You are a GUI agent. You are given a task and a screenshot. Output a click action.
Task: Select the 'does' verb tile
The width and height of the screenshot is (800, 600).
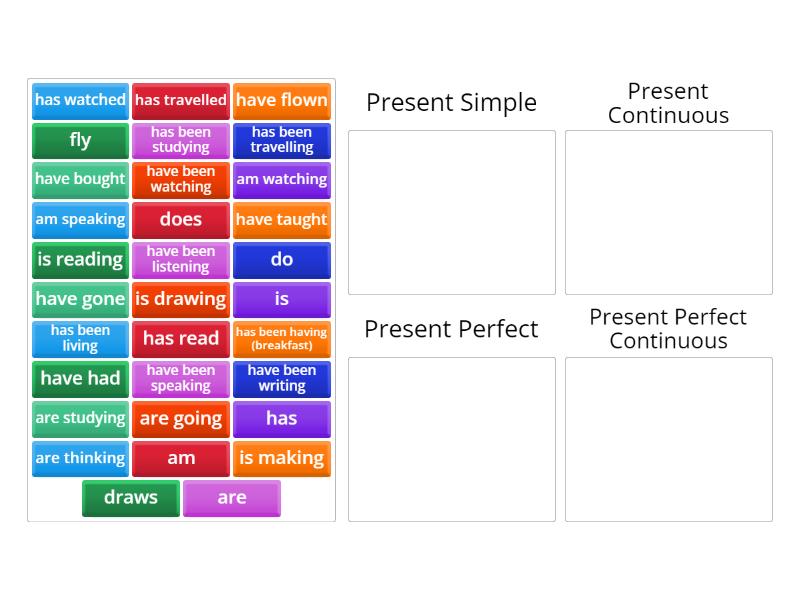pyautogui.click(x=180, y=219)
